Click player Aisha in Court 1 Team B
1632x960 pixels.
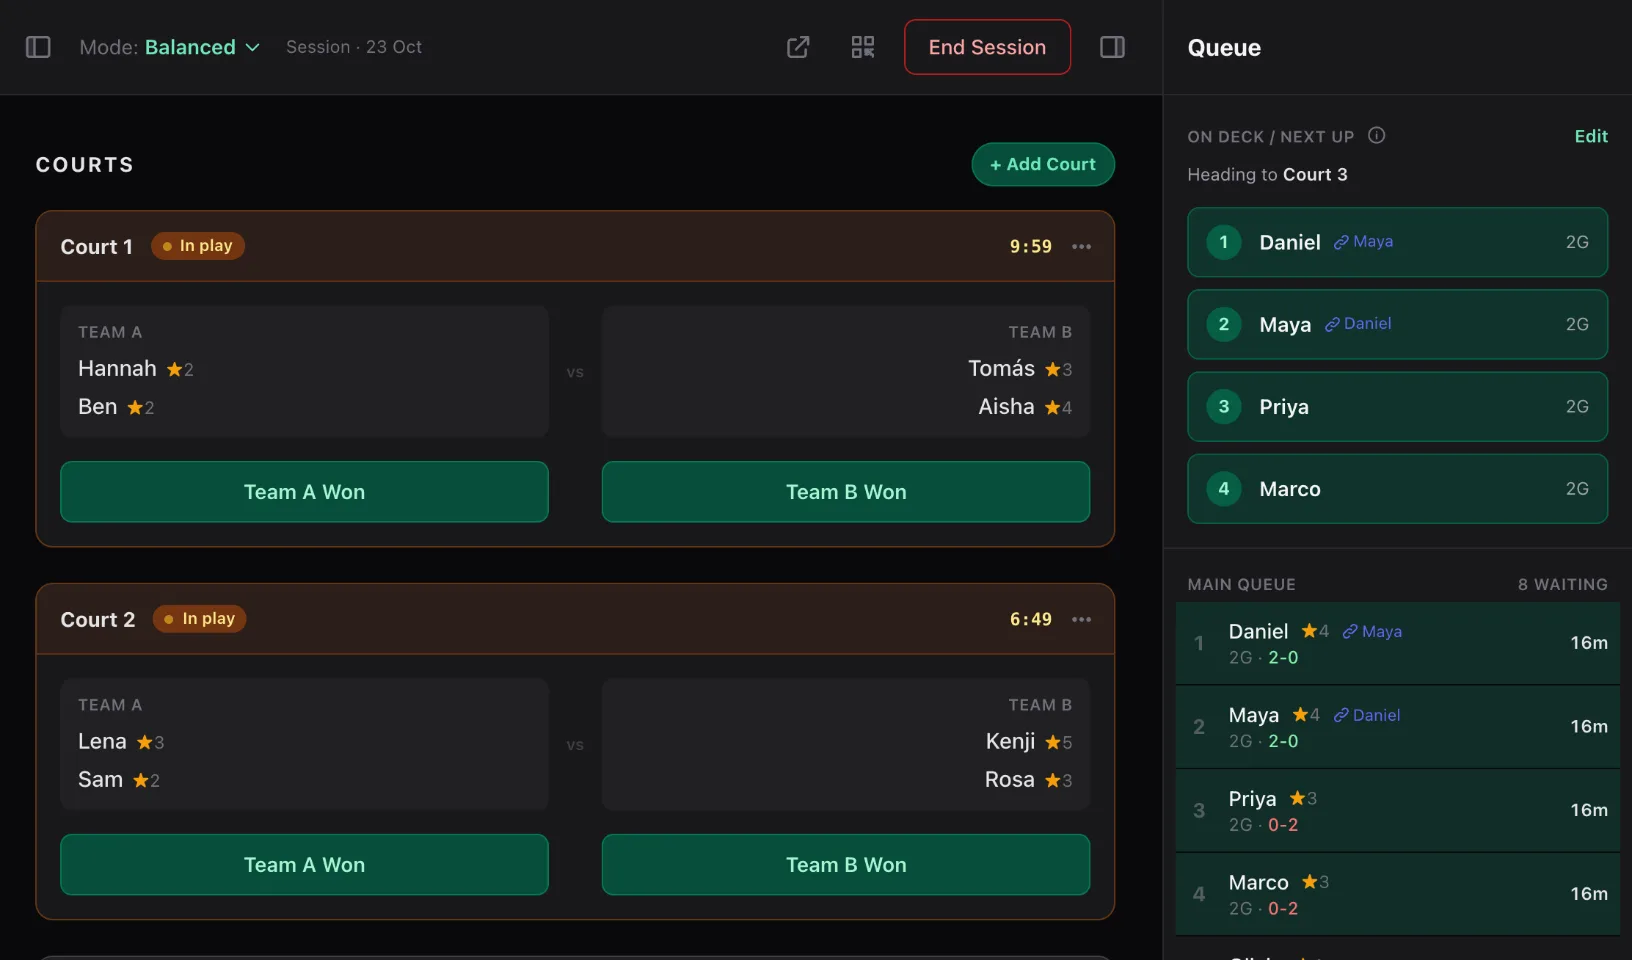[1006, 407]
